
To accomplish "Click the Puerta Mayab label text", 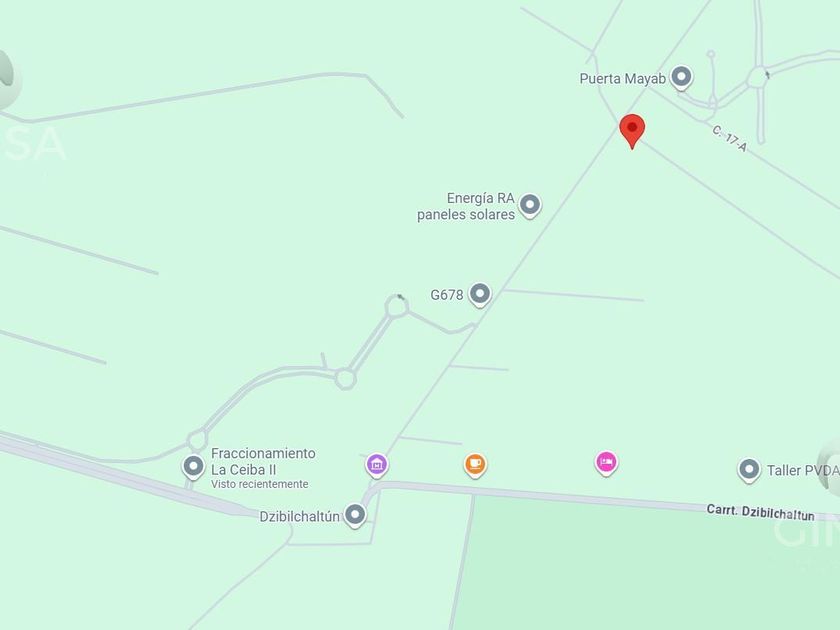I will pos(622,79).
